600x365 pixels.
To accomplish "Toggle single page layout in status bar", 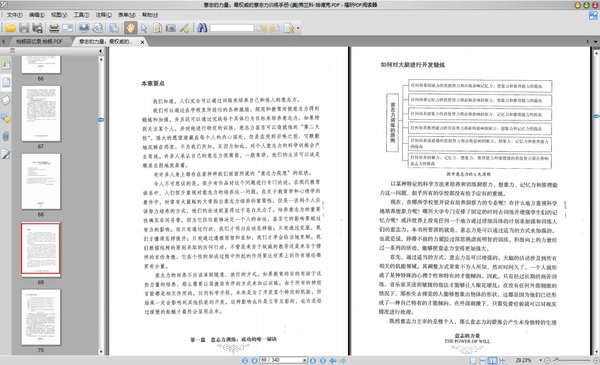I will click(473, 360).
